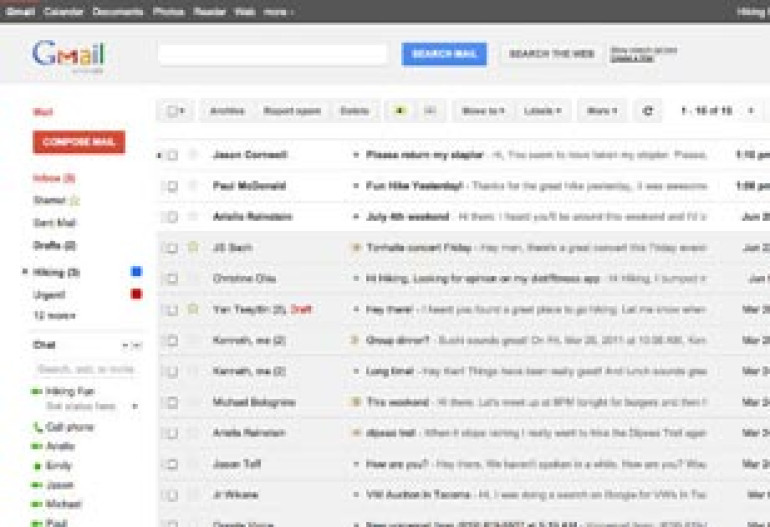The width and height of the screenshot is (770, 527).
Task: Click the Search the Web button
Action: (551, 54)
